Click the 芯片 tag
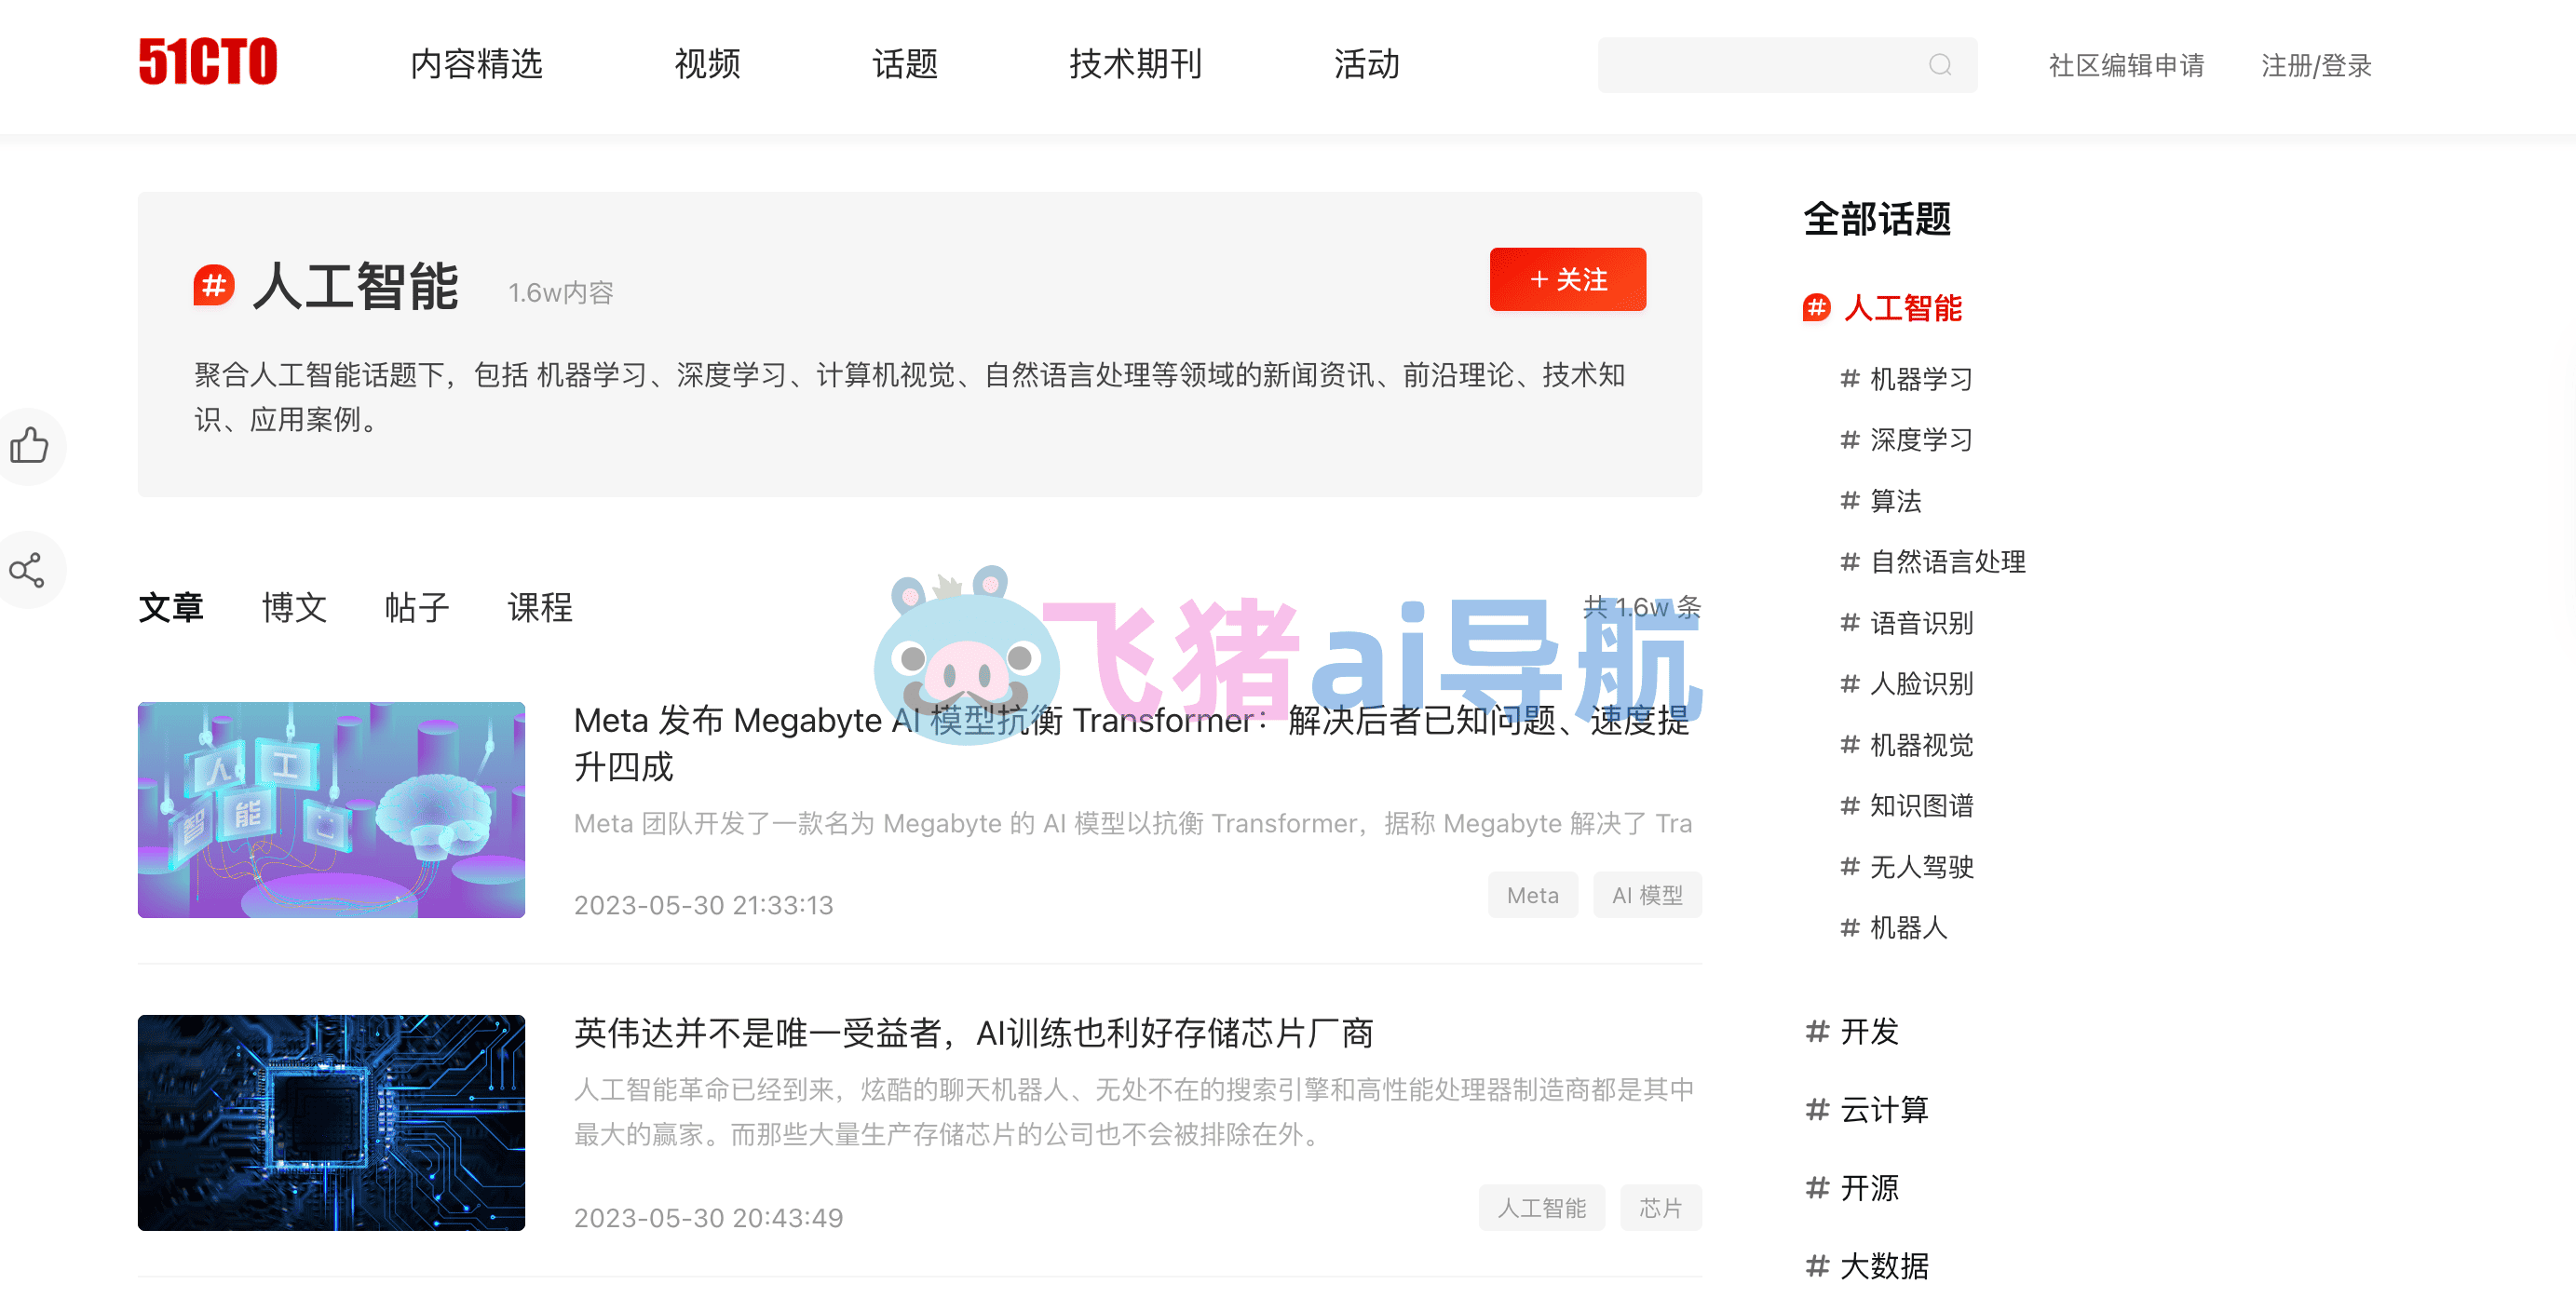2576x1311 pixels. 1660,1208
